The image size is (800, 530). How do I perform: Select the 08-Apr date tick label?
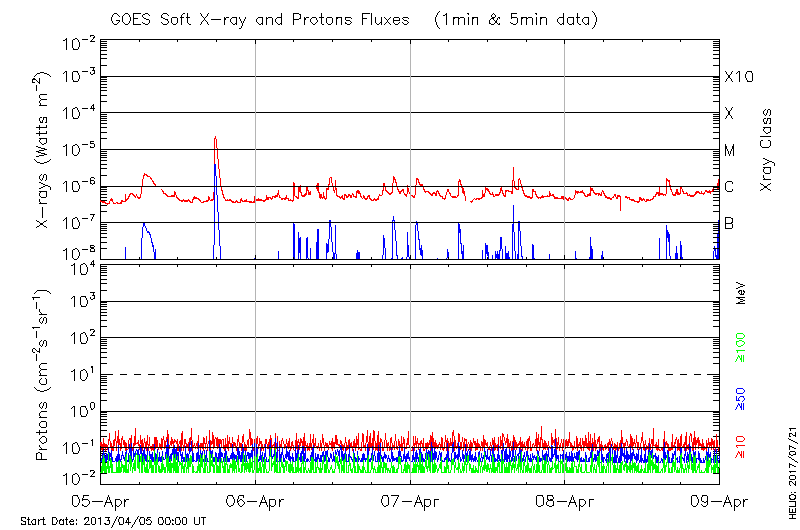[565, 501]
